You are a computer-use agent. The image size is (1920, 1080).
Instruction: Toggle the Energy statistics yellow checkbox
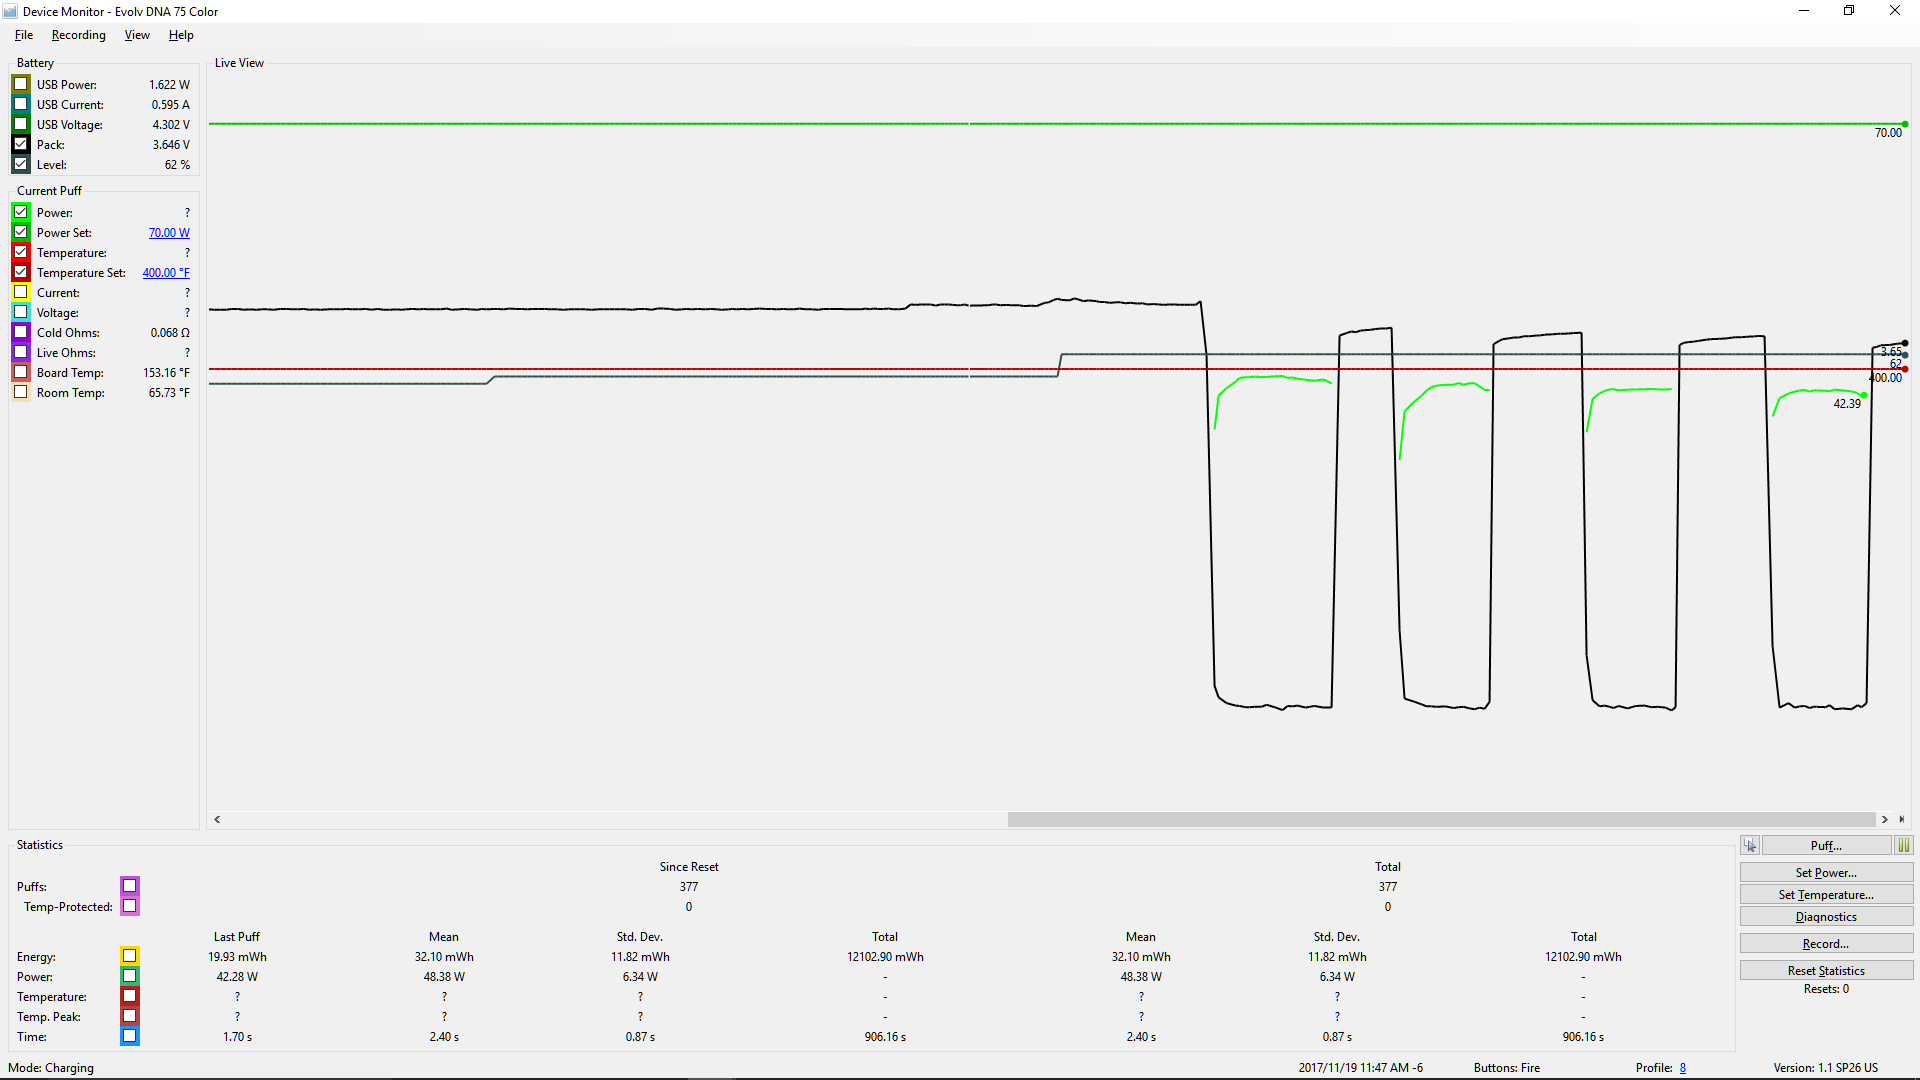click(x=130, y=956)
